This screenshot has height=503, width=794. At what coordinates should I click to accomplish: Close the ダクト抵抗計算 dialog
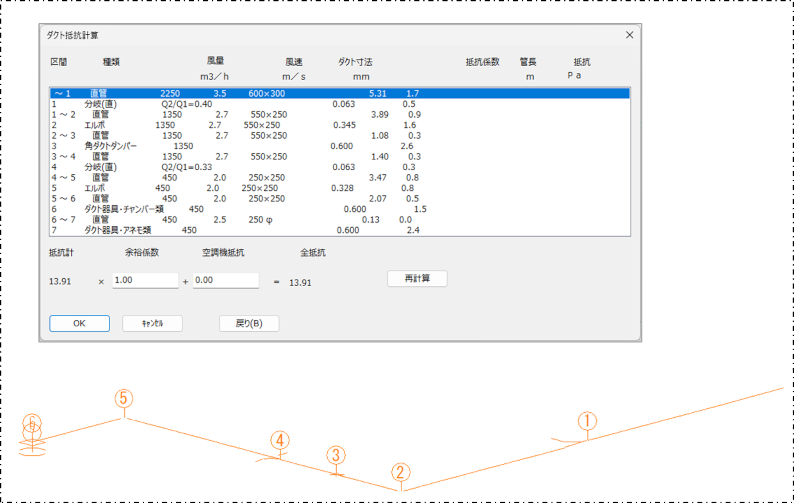tap(629, 35)
